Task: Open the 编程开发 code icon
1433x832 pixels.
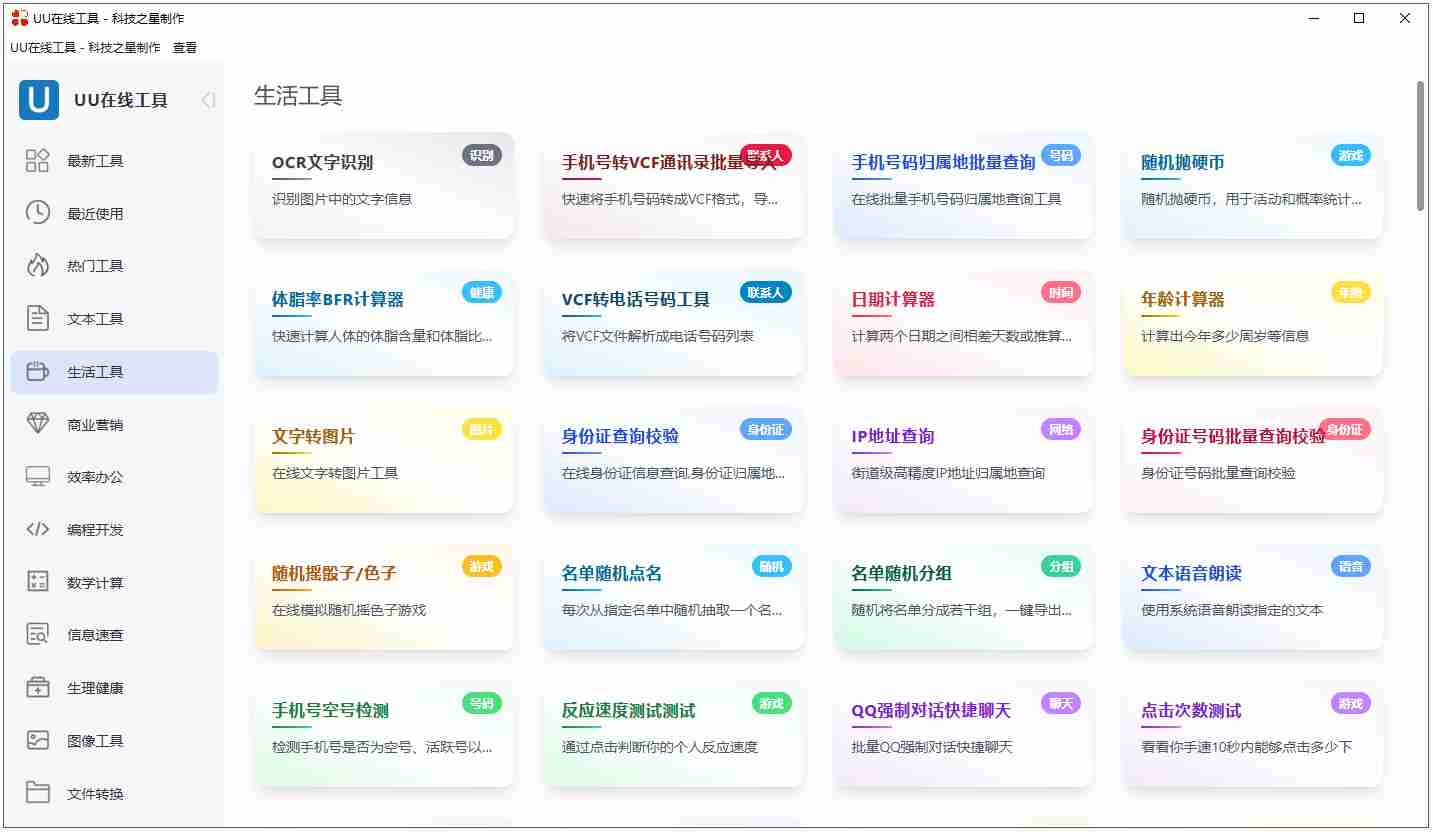Action: tap(37, 529)
